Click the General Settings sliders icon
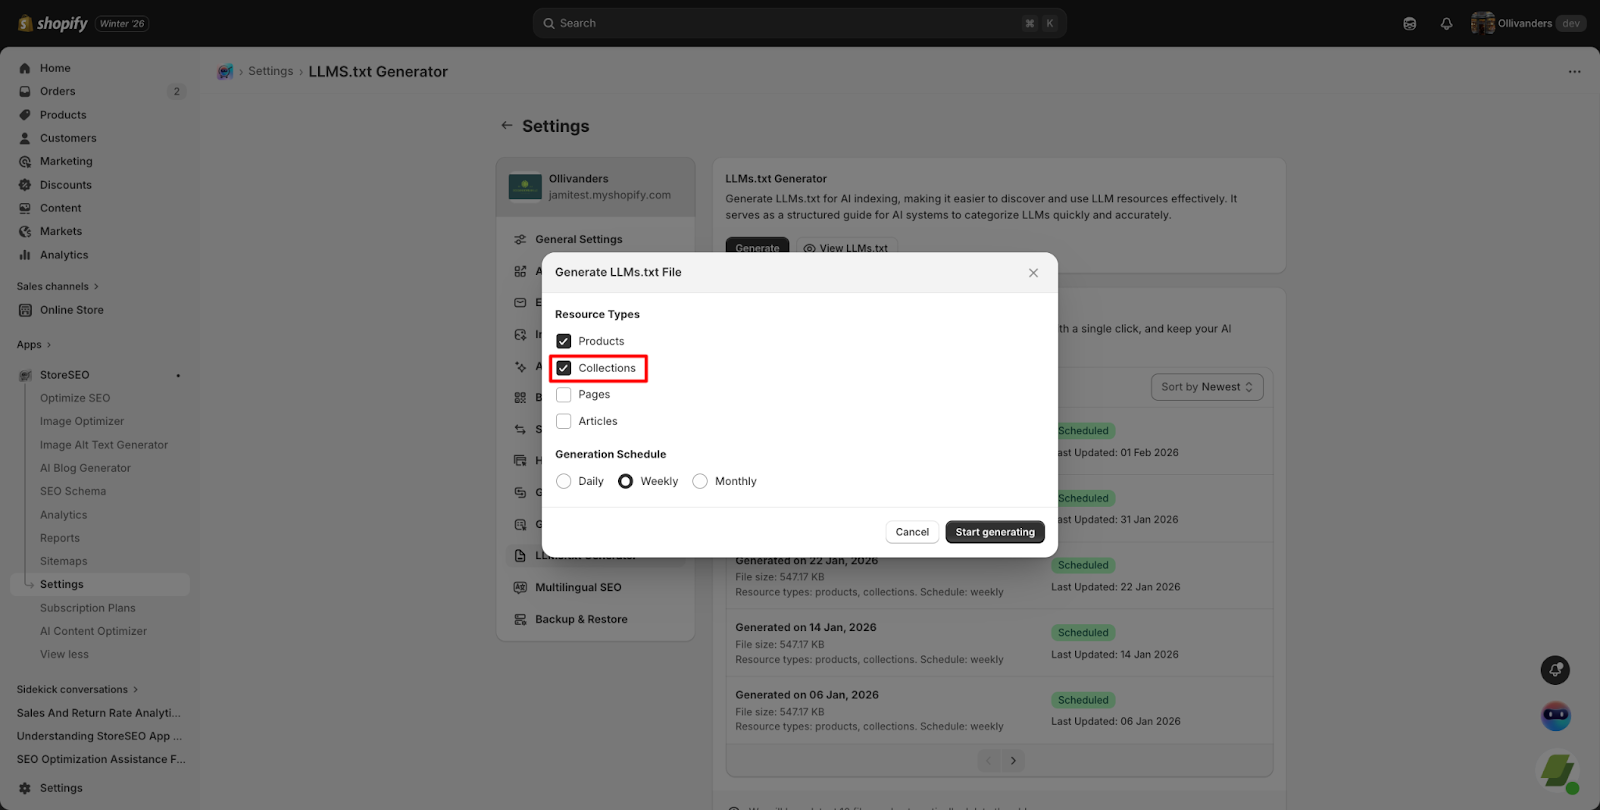This screenshot has height=810, width=1600. tap(520, 240)
